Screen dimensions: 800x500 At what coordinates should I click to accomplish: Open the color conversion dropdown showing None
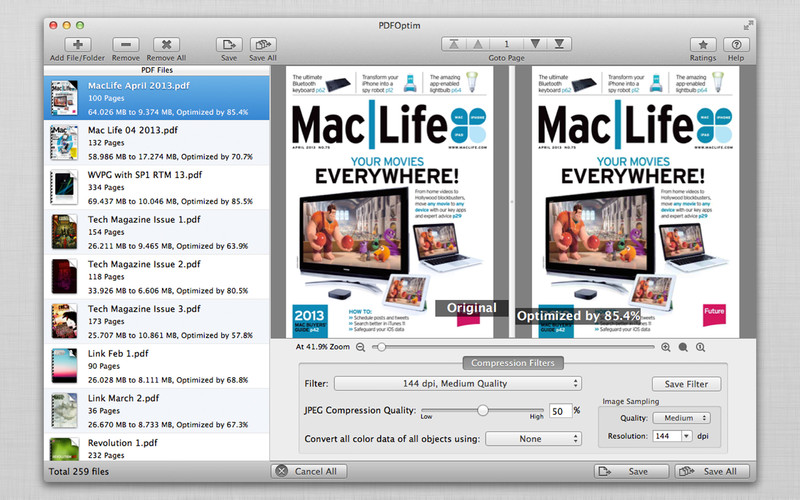point(533,439)
